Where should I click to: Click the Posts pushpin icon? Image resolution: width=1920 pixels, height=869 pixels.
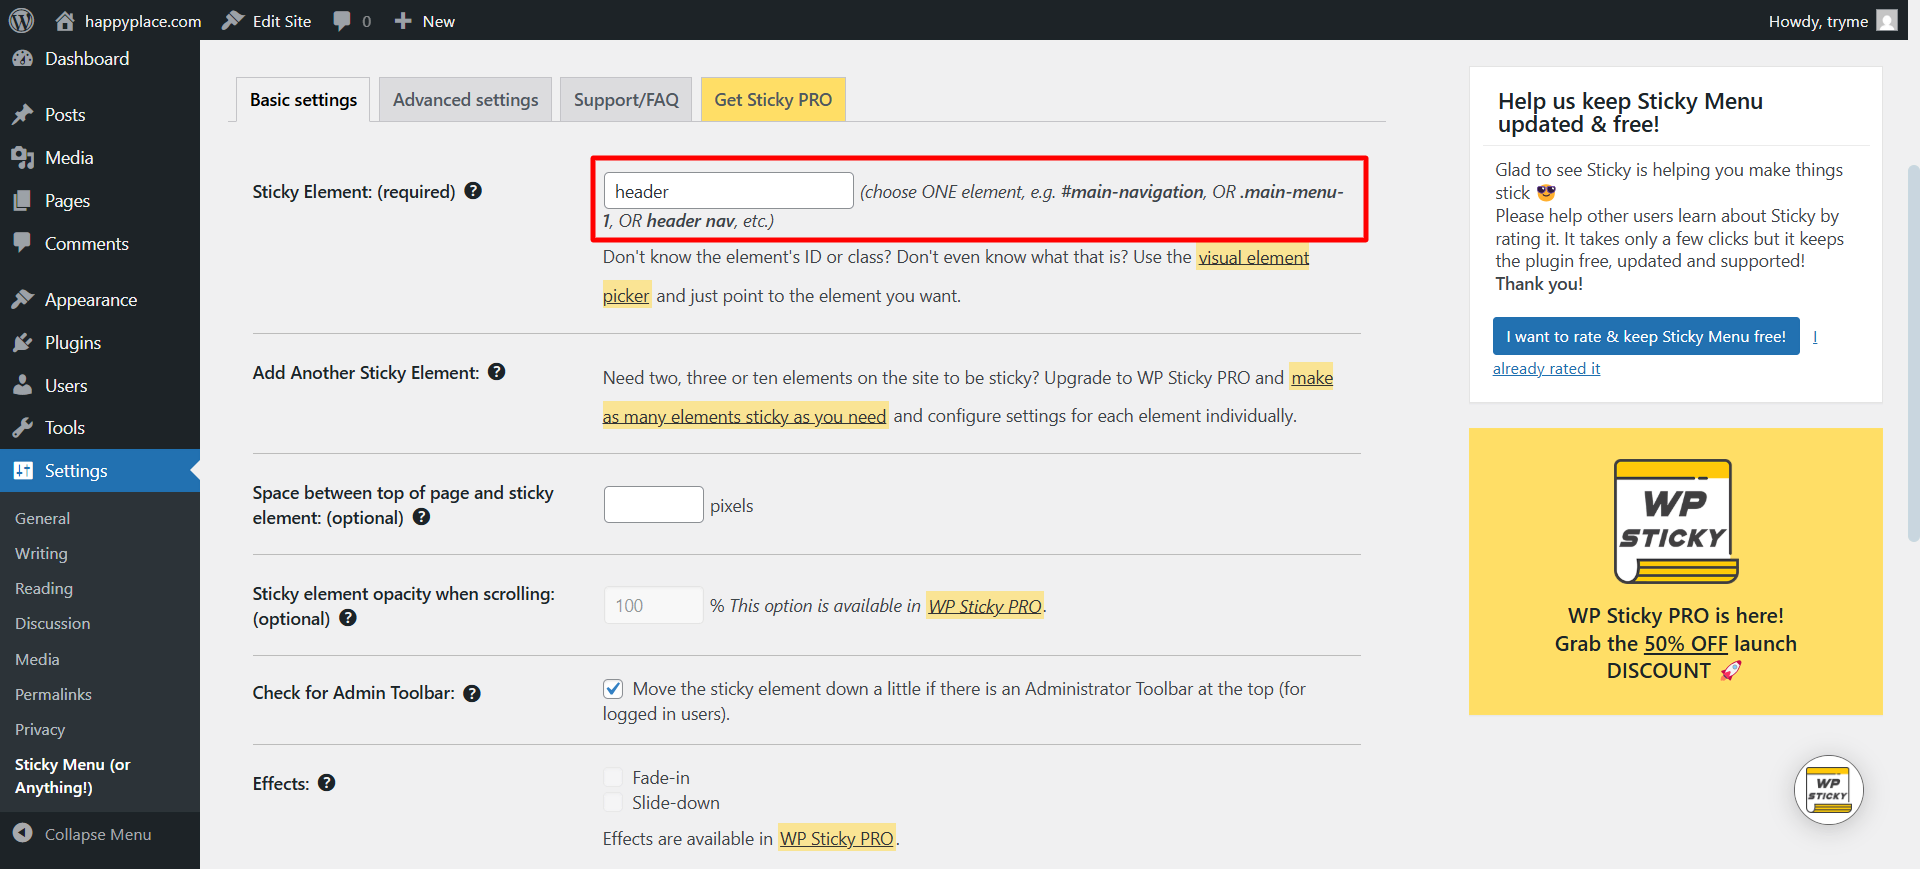[23, 114]
